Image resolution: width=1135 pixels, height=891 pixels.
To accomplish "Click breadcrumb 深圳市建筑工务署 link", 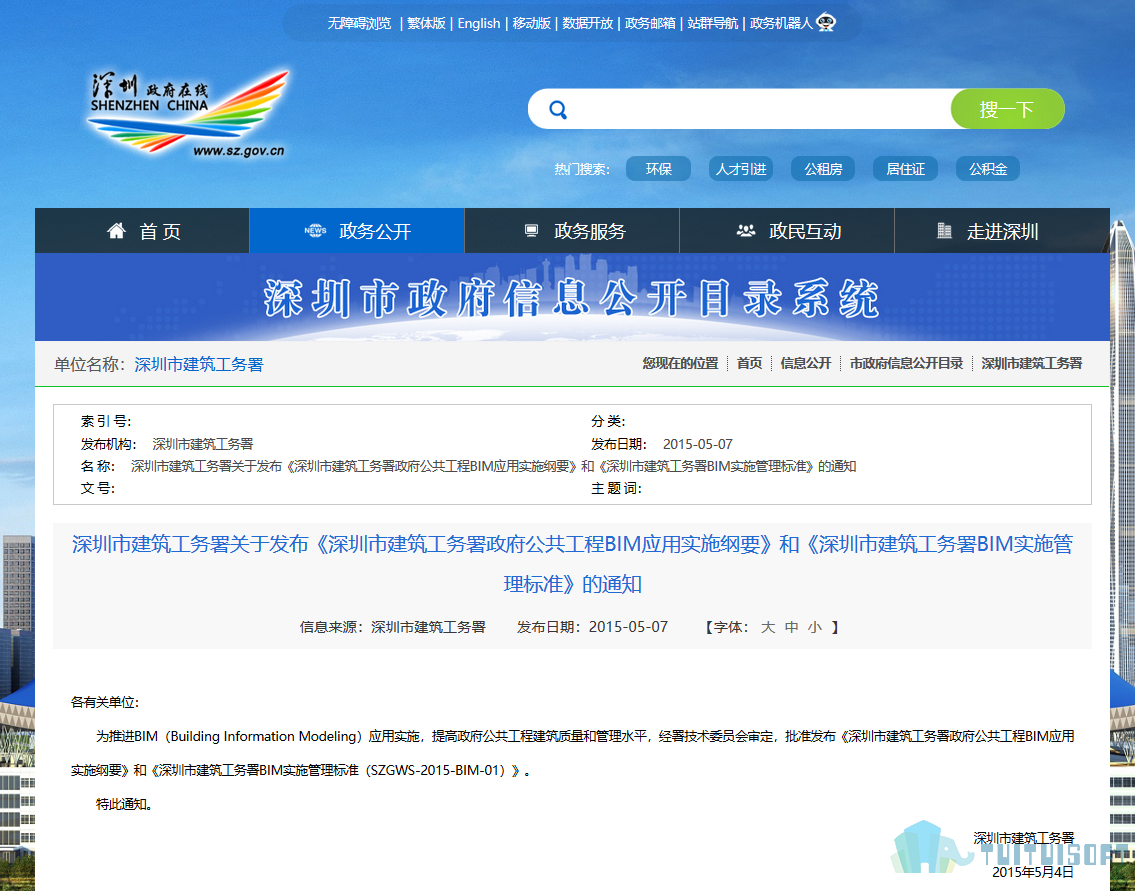I will (1031, 363).
